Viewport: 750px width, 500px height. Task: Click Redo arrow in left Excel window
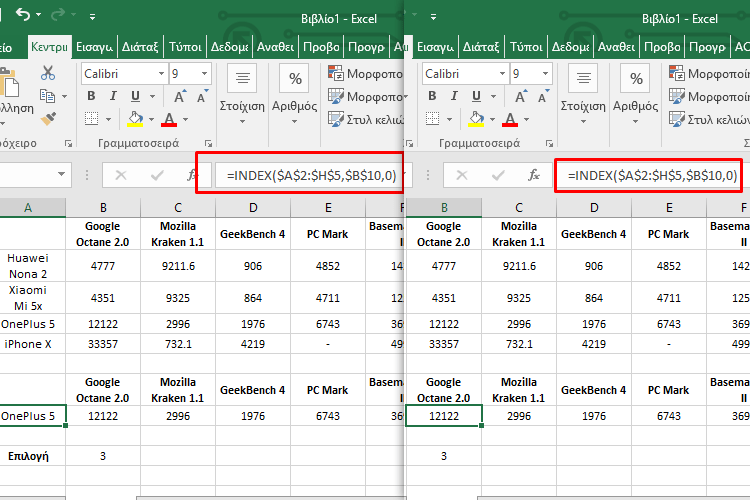(57, 15)
